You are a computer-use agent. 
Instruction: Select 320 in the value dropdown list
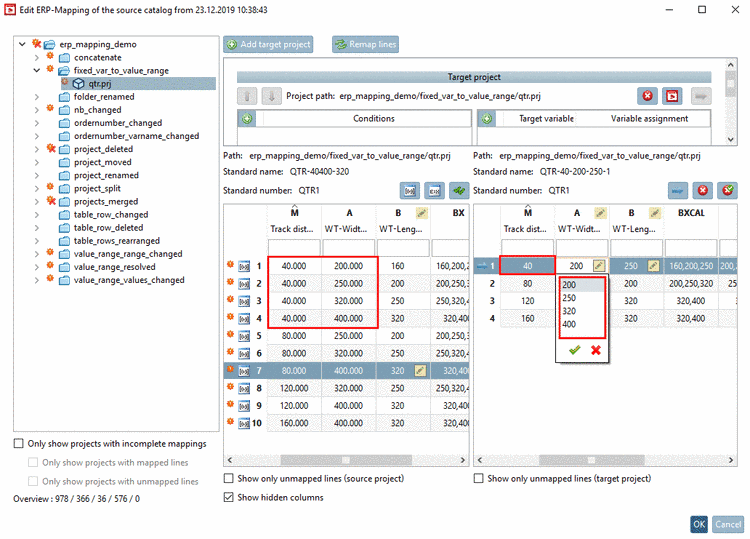coord(582,311)
